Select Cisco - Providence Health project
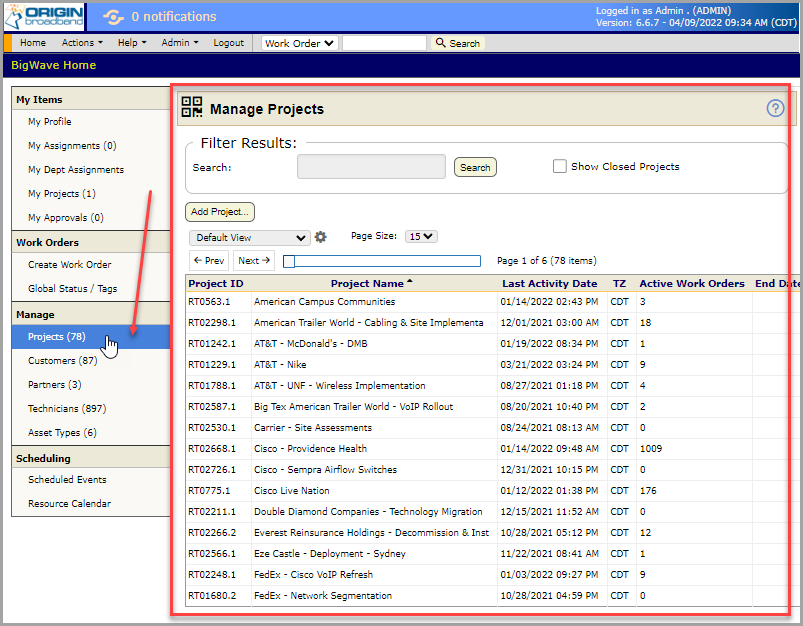 click(310, 449)
